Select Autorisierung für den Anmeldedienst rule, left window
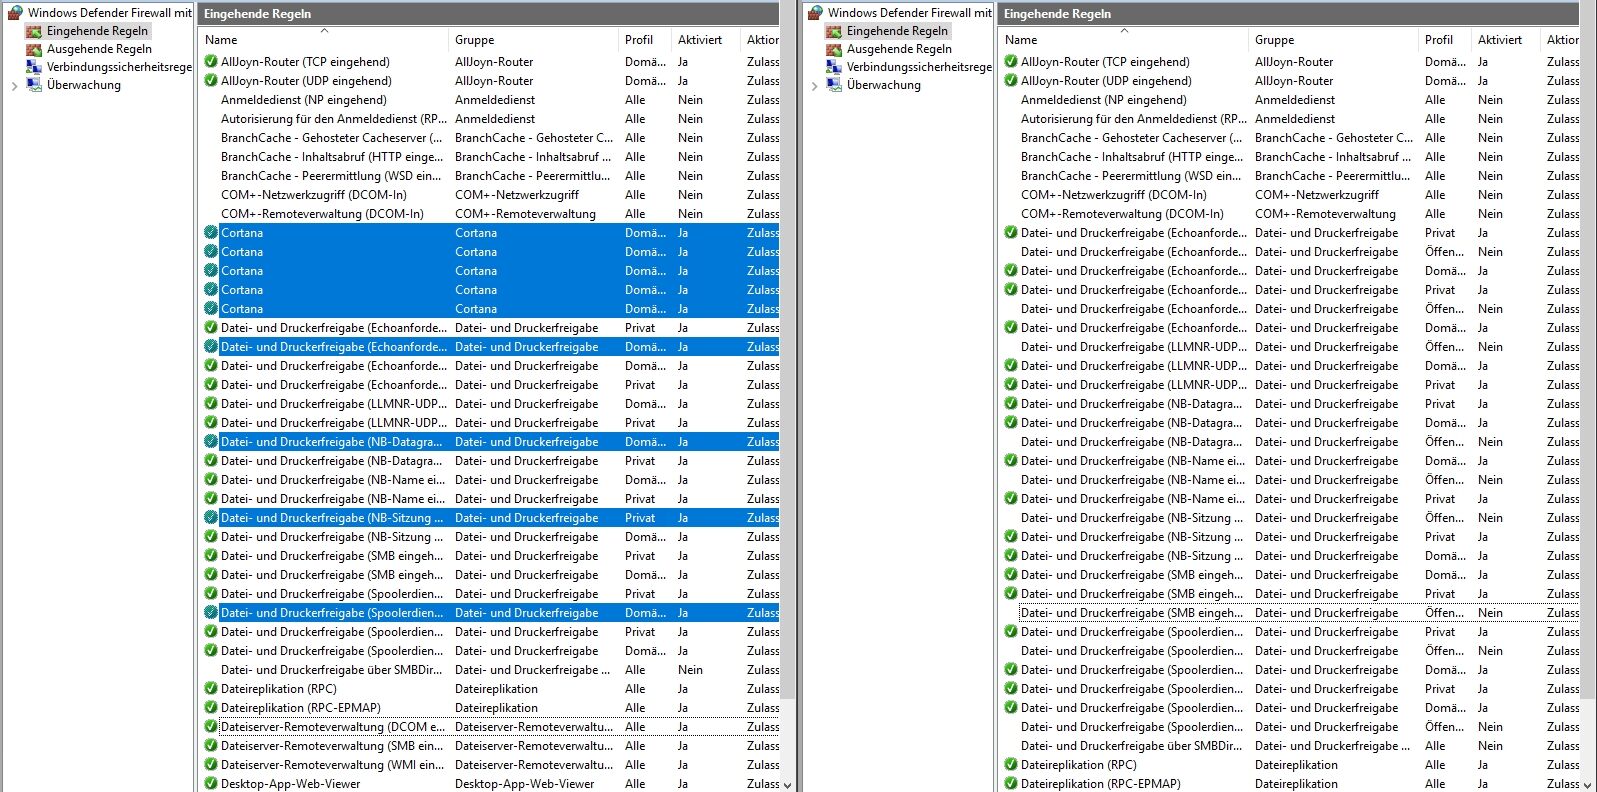 333,119
